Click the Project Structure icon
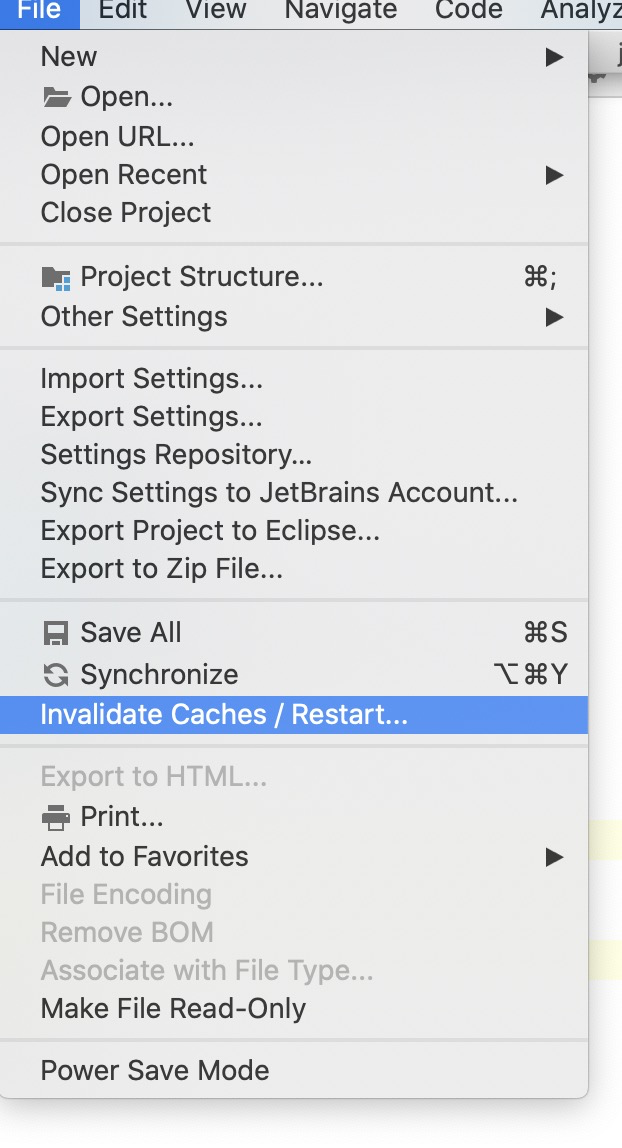Image resolution: width=622 pixels, height=1148 pixels. pos(56,278)
